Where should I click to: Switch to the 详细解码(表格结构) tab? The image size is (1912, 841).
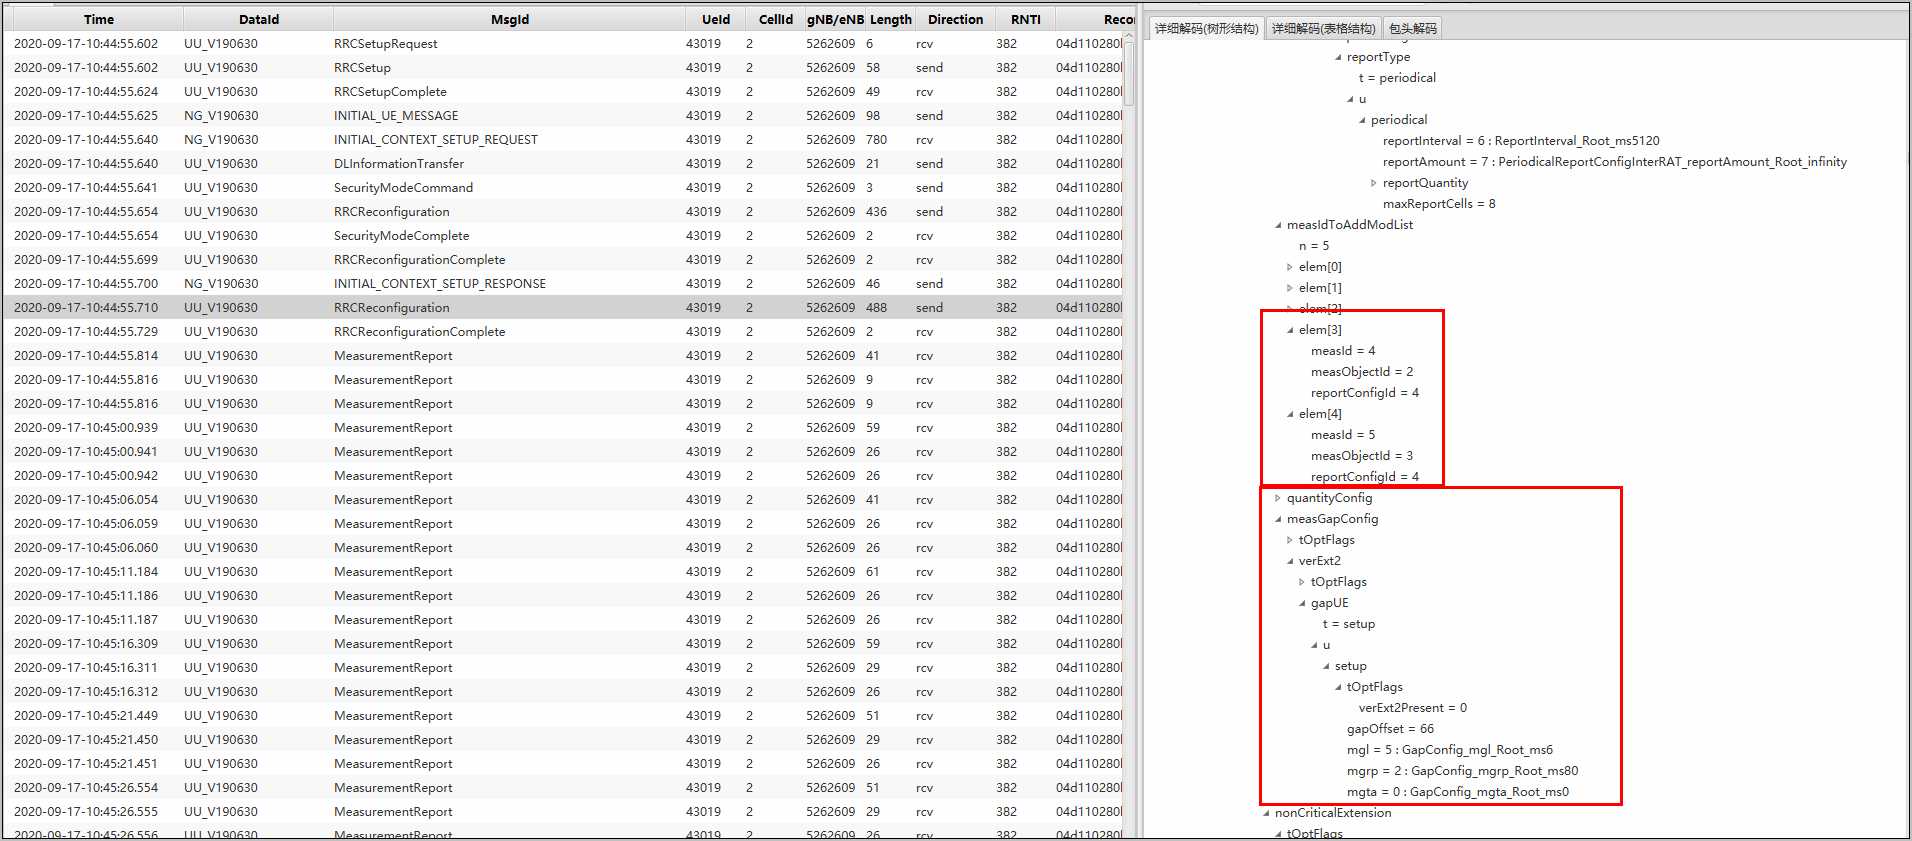pyautogui.click(x=1323, y=28)
